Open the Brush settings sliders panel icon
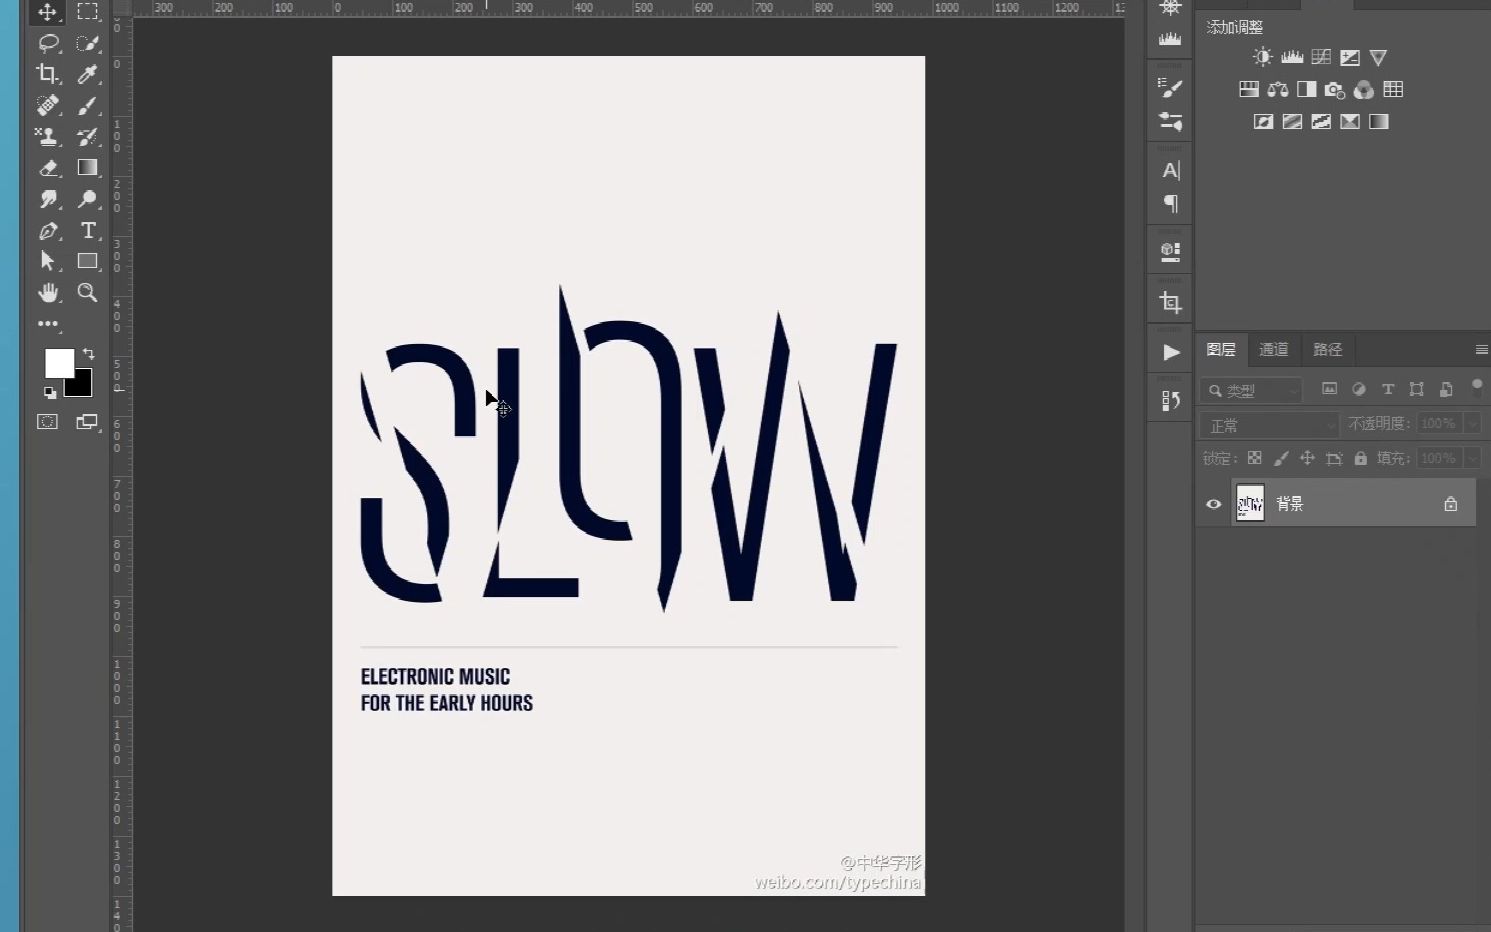Viewport: 1491px width, 932px height. tap(1170, 121)
